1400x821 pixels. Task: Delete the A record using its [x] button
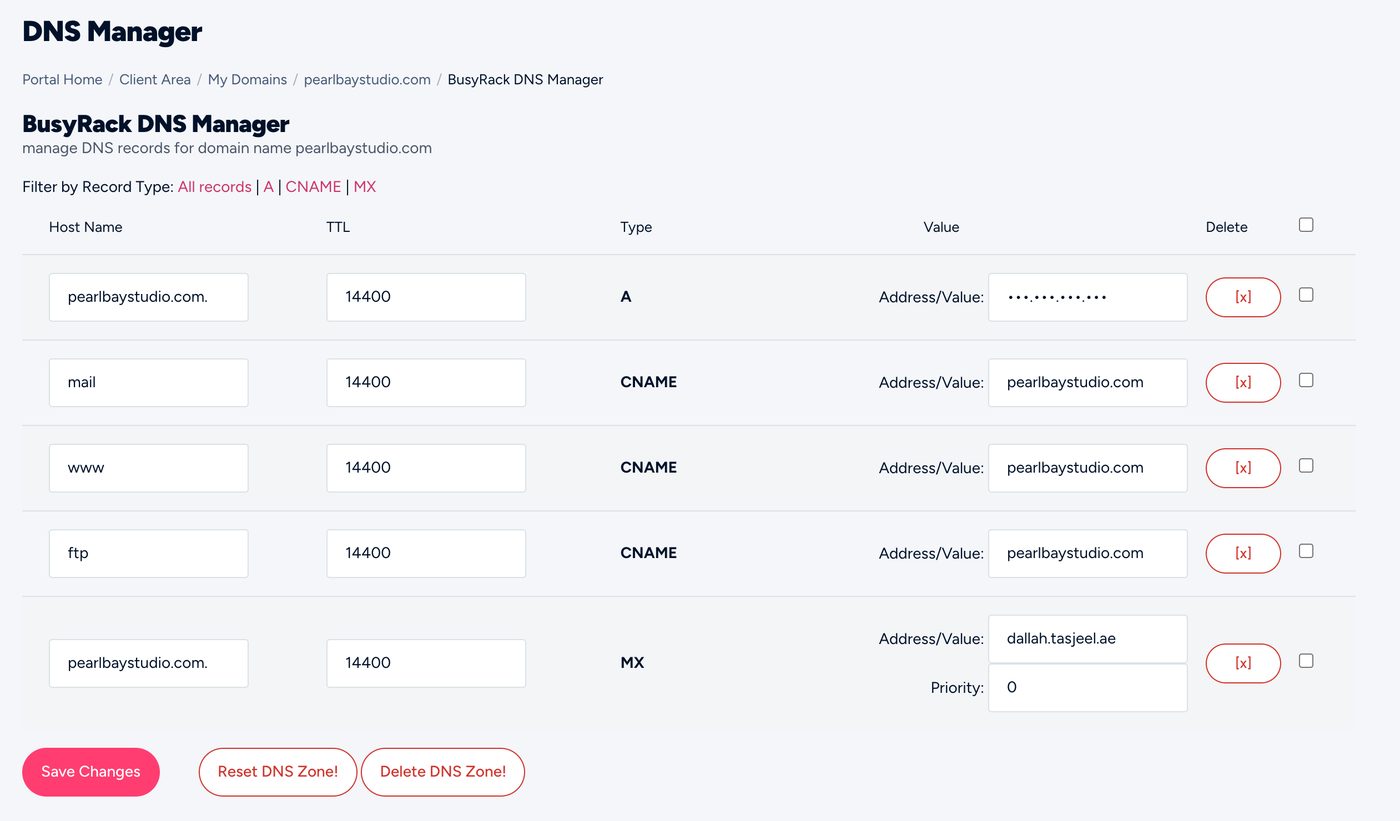[1243, 297]
